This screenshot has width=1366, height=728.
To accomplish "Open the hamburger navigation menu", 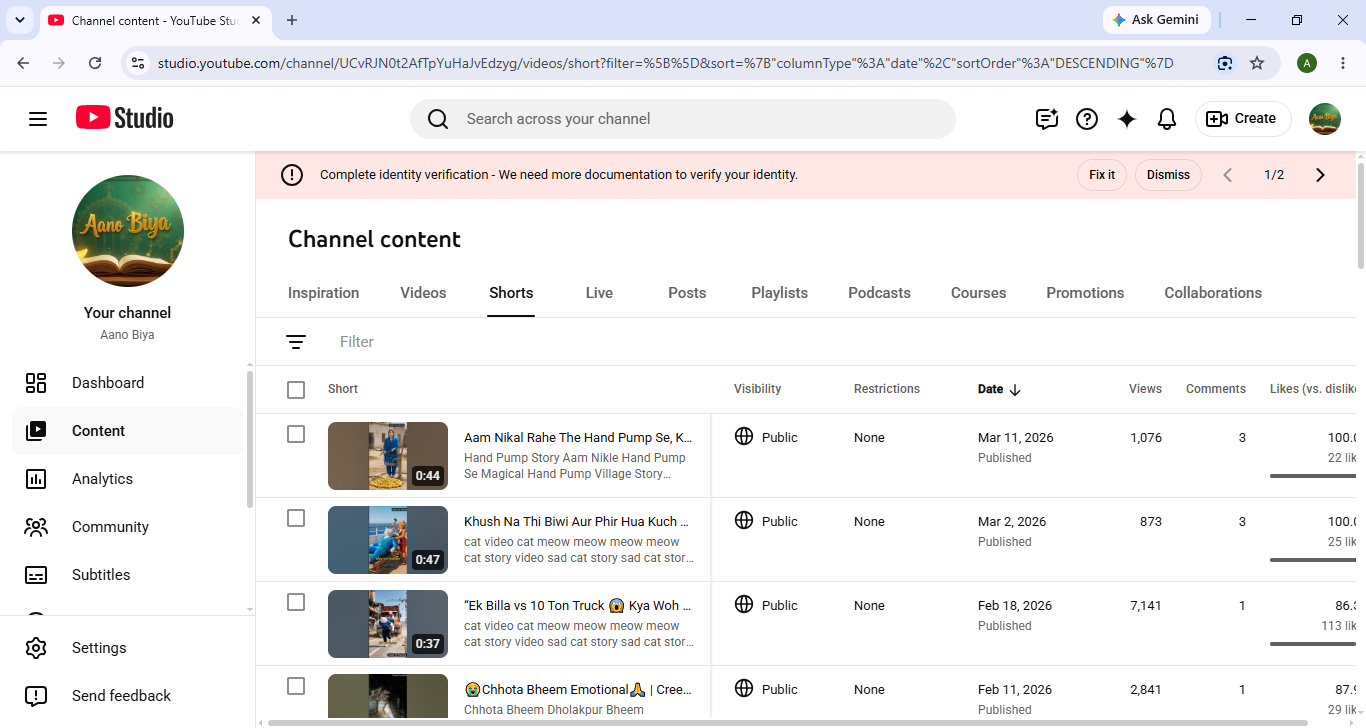I will tap(38, 119).
